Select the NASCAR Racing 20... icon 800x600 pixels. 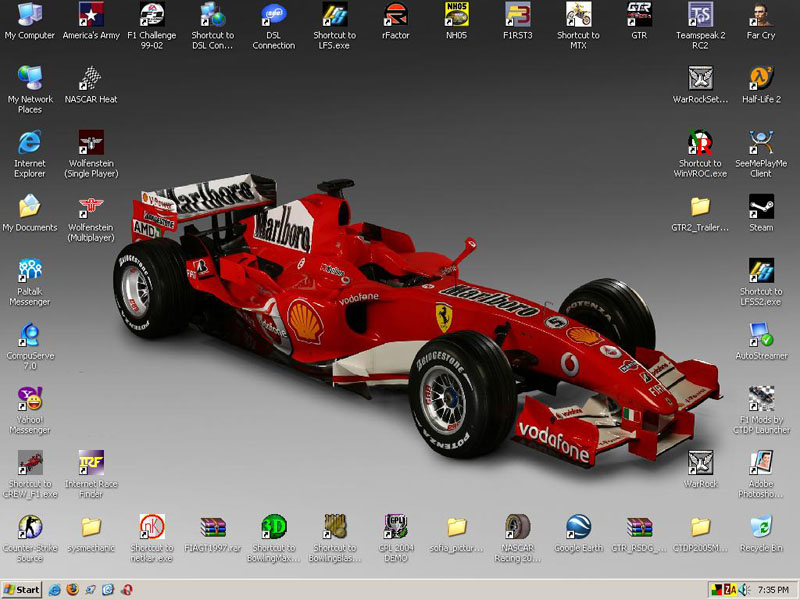(517, 538)
